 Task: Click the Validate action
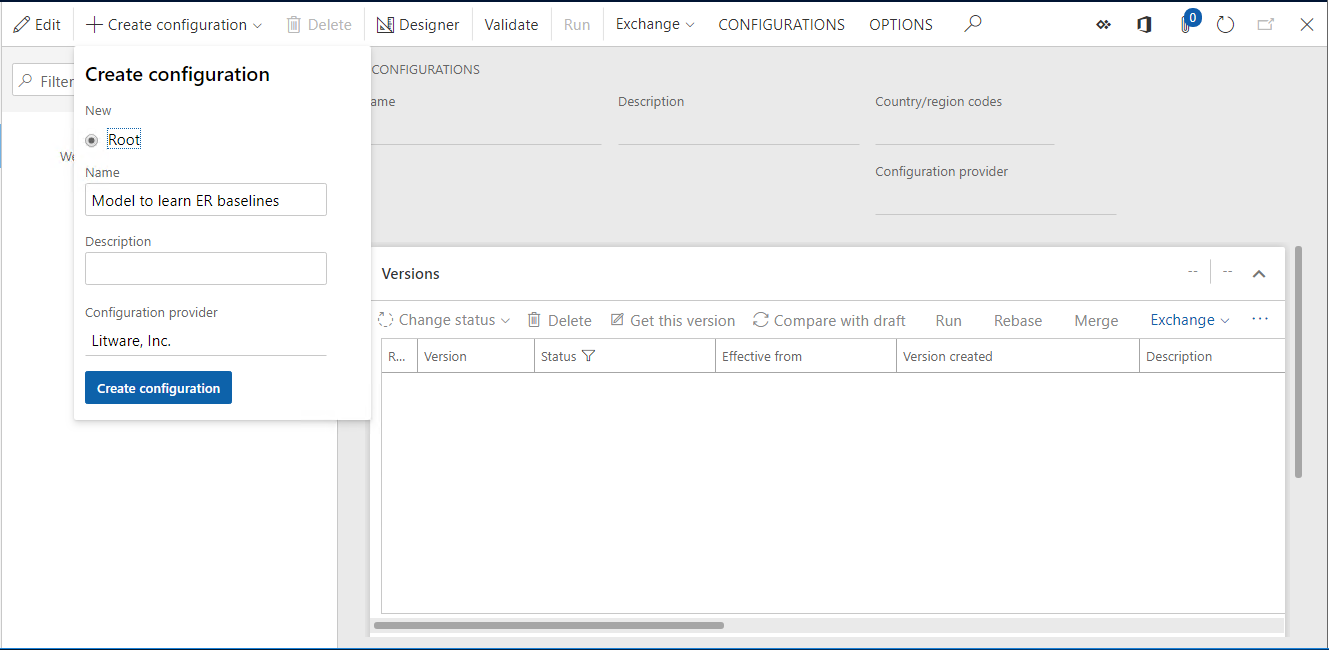(511, 24)
